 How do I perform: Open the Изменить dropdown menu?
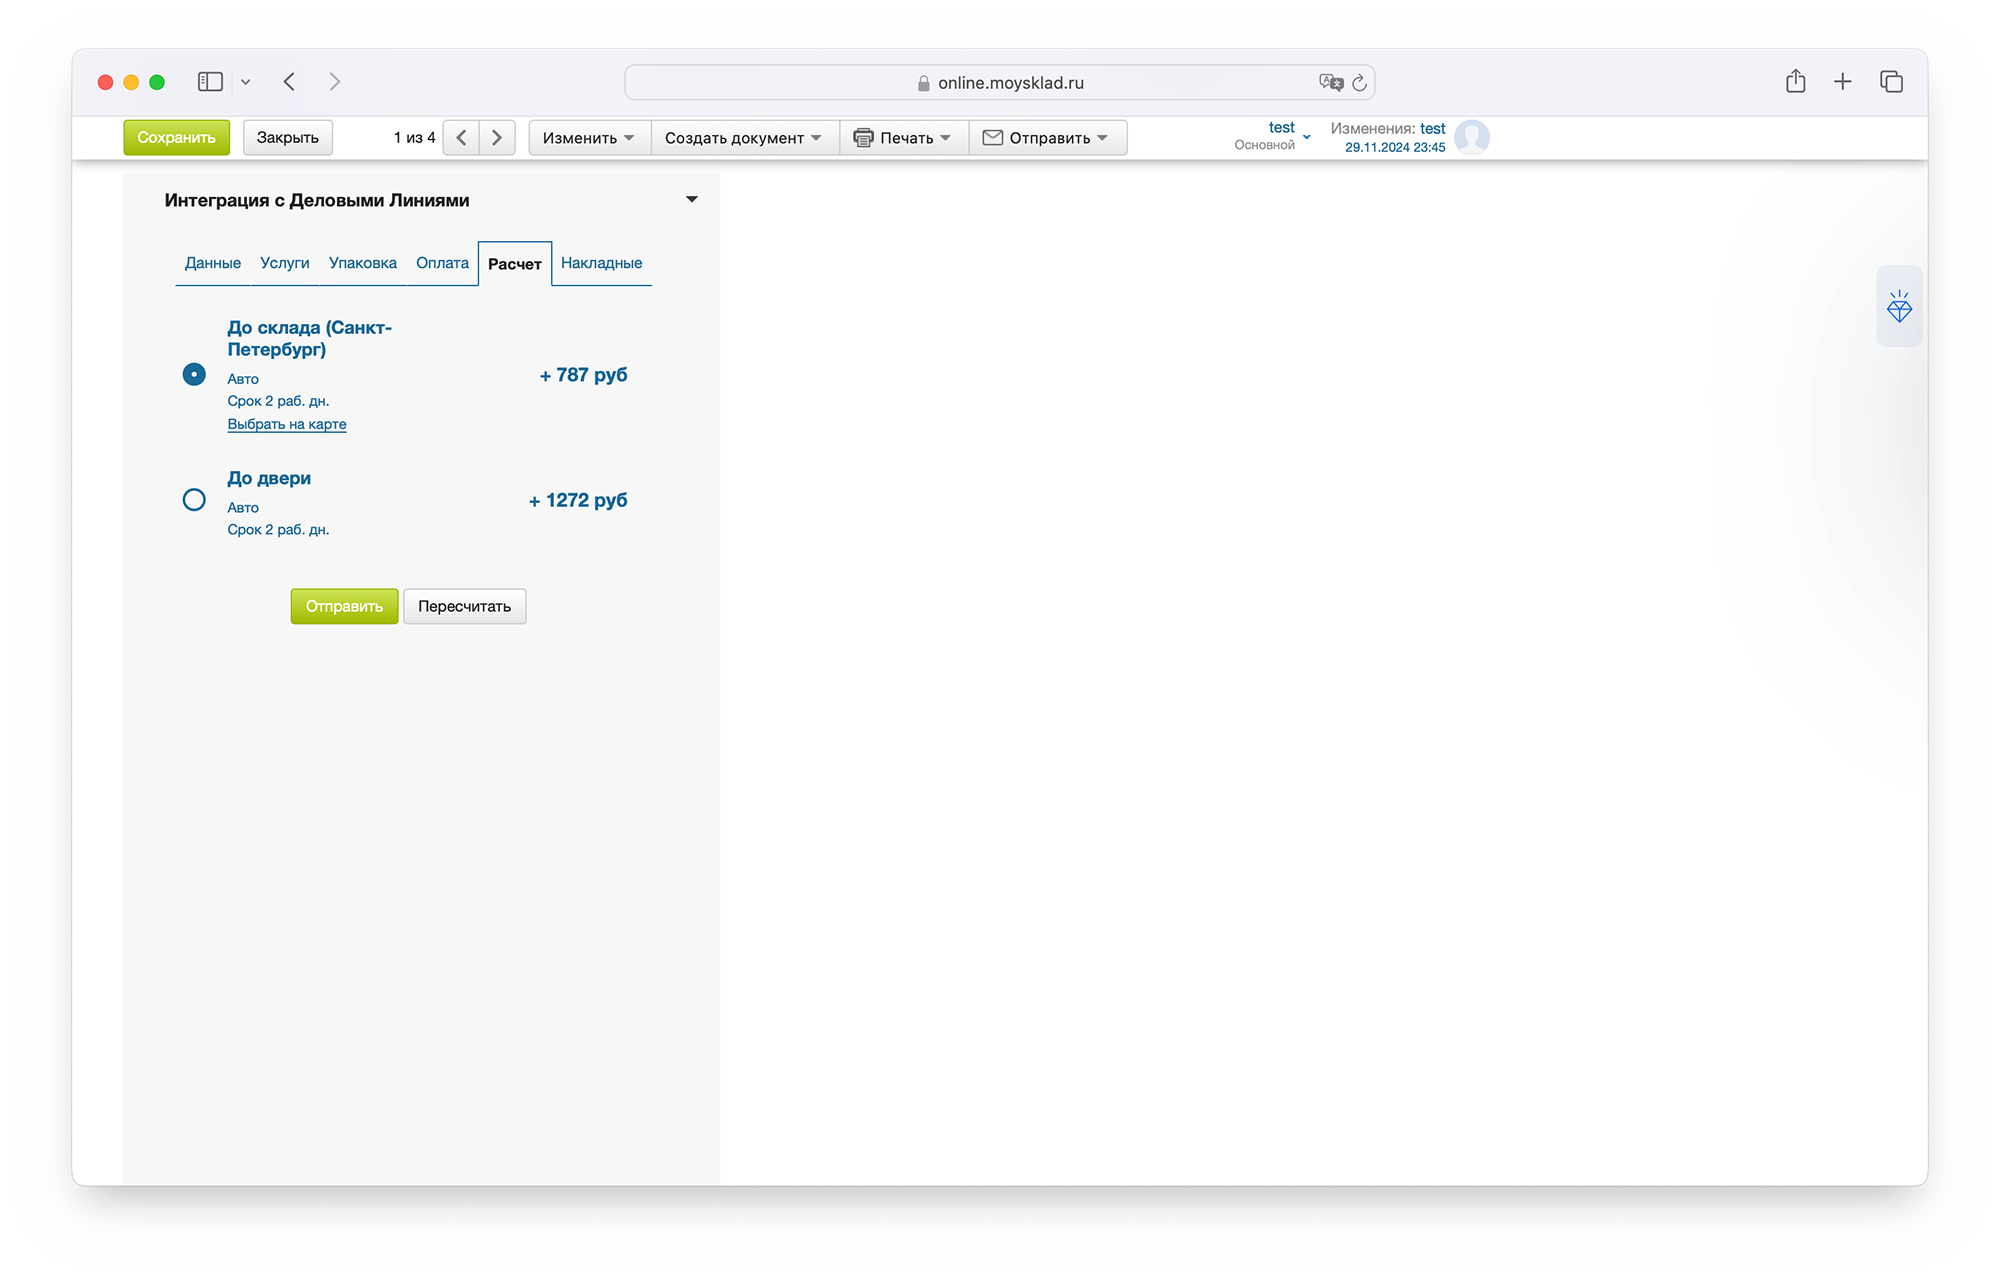pos(588,138)
